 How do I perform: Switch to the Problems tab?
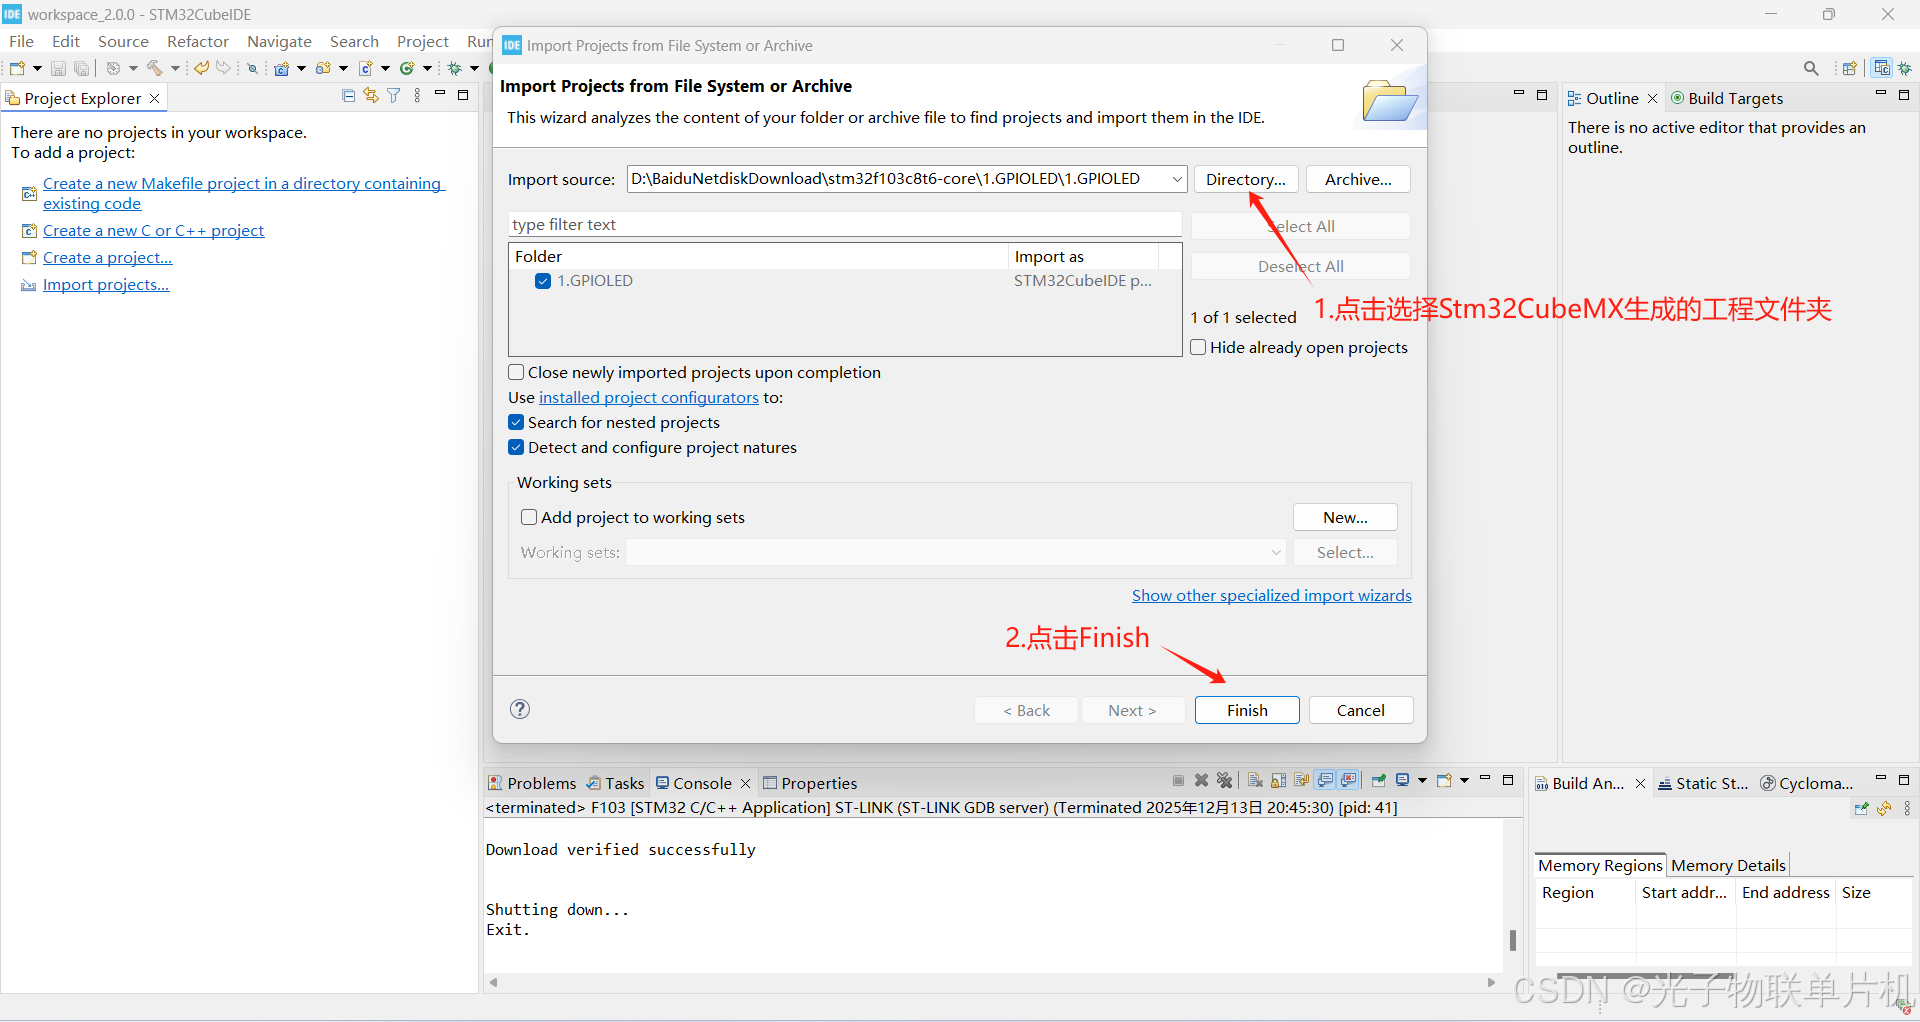point(532,783)
